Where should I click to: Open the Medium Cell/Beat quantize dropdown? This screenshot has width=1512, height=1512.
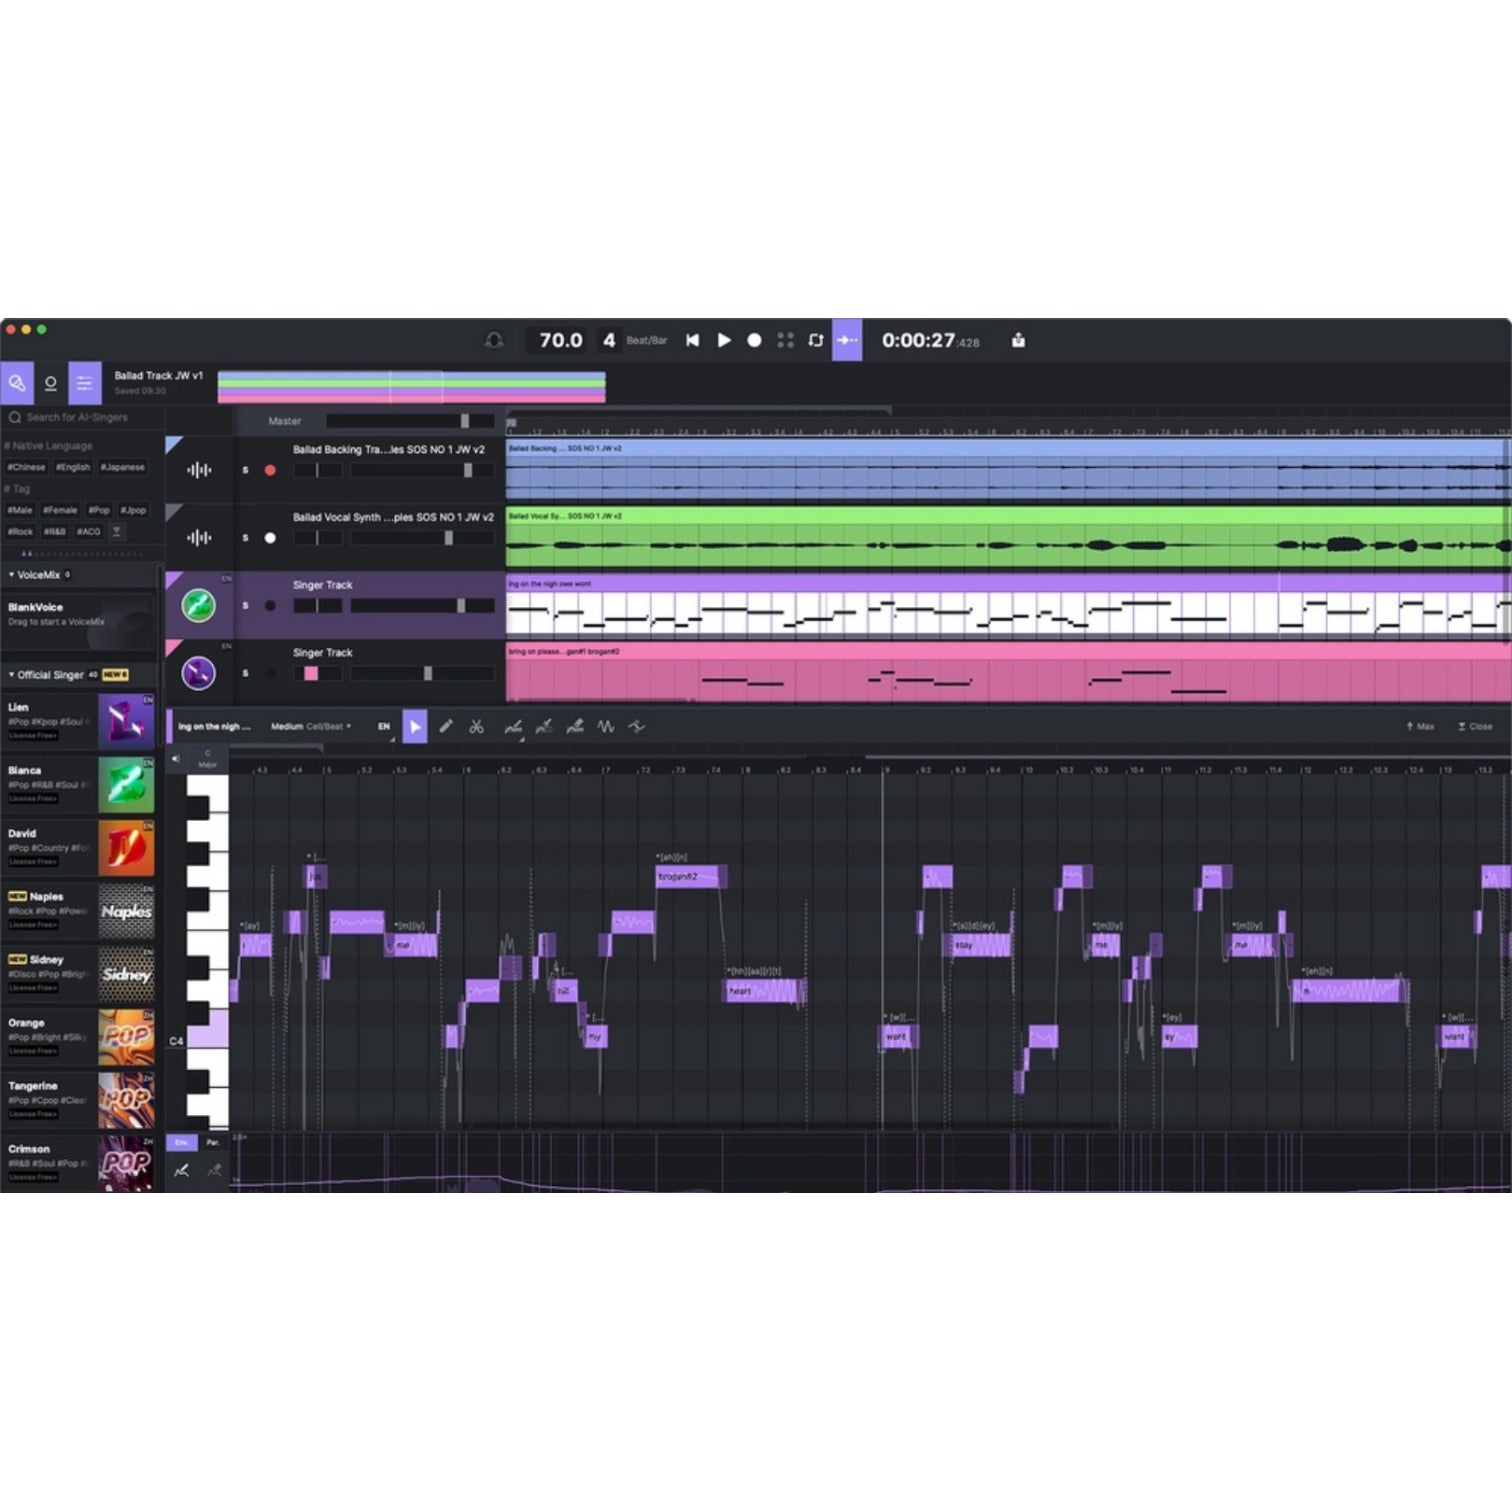(311, 727)
